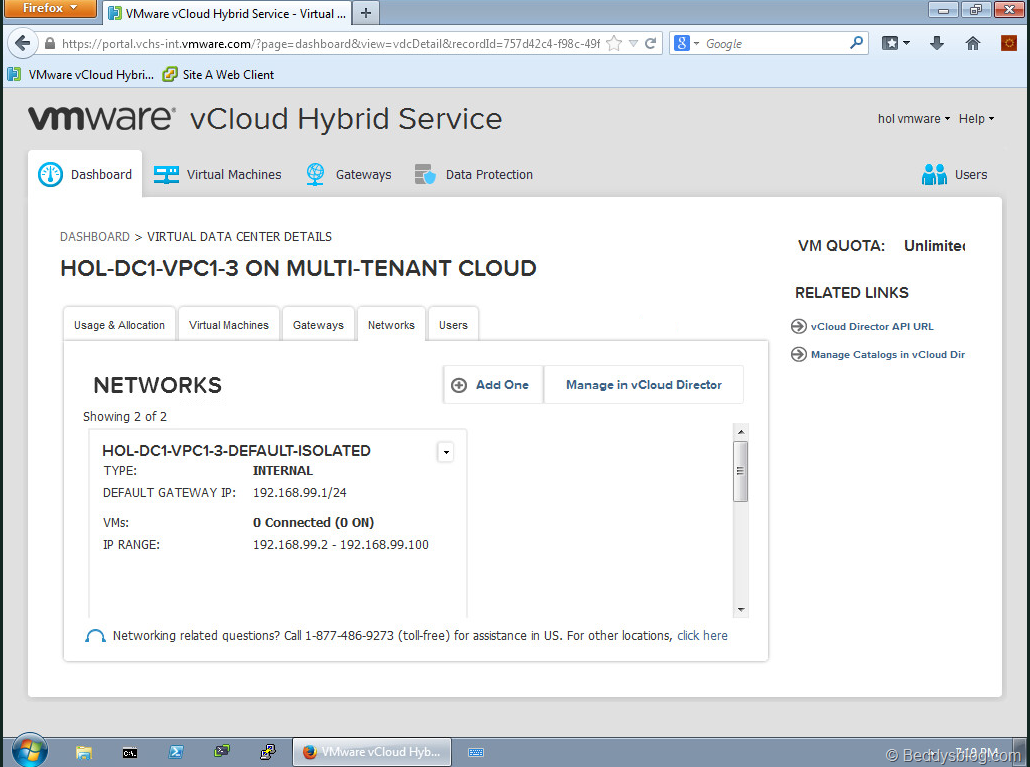Screen dimensions: 1030x767
Task: Open the Site A Web Client bookmark
Action: tap(219, 75)
